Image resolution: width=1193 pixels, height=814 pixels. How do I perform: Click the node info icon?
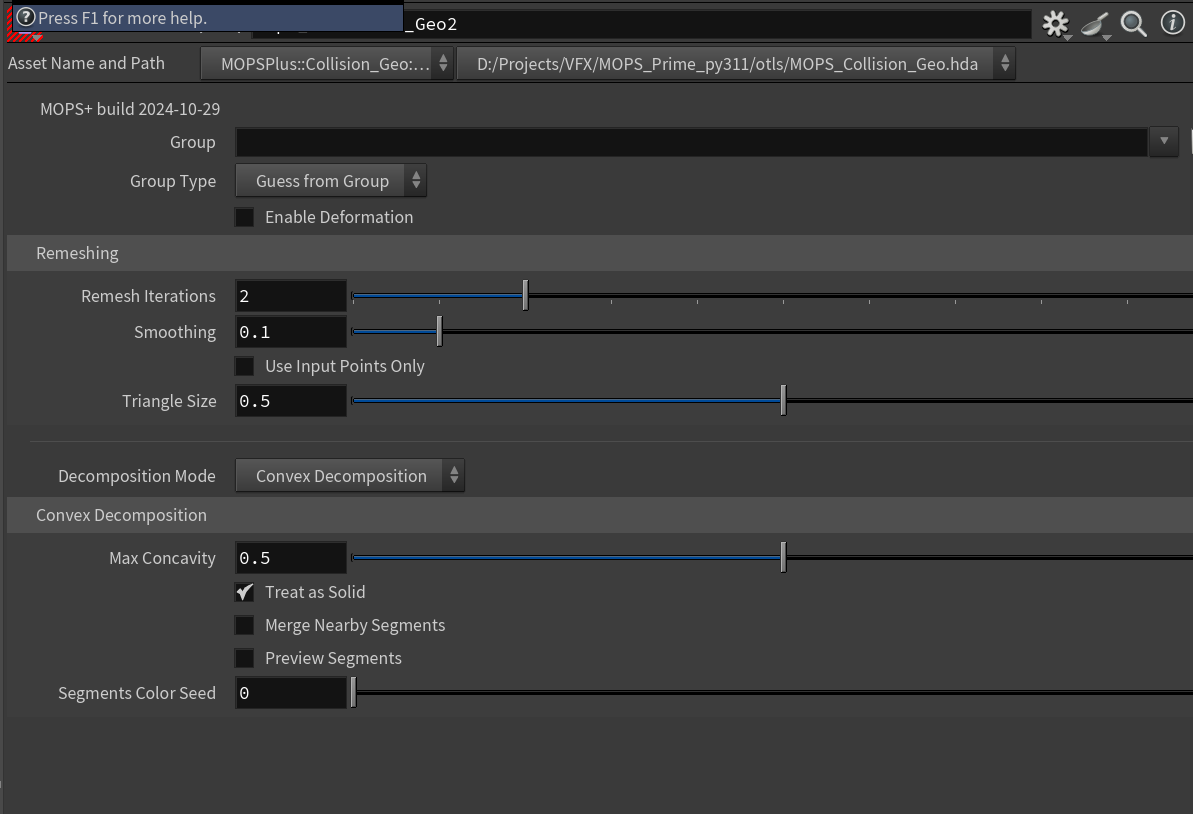1172,24
